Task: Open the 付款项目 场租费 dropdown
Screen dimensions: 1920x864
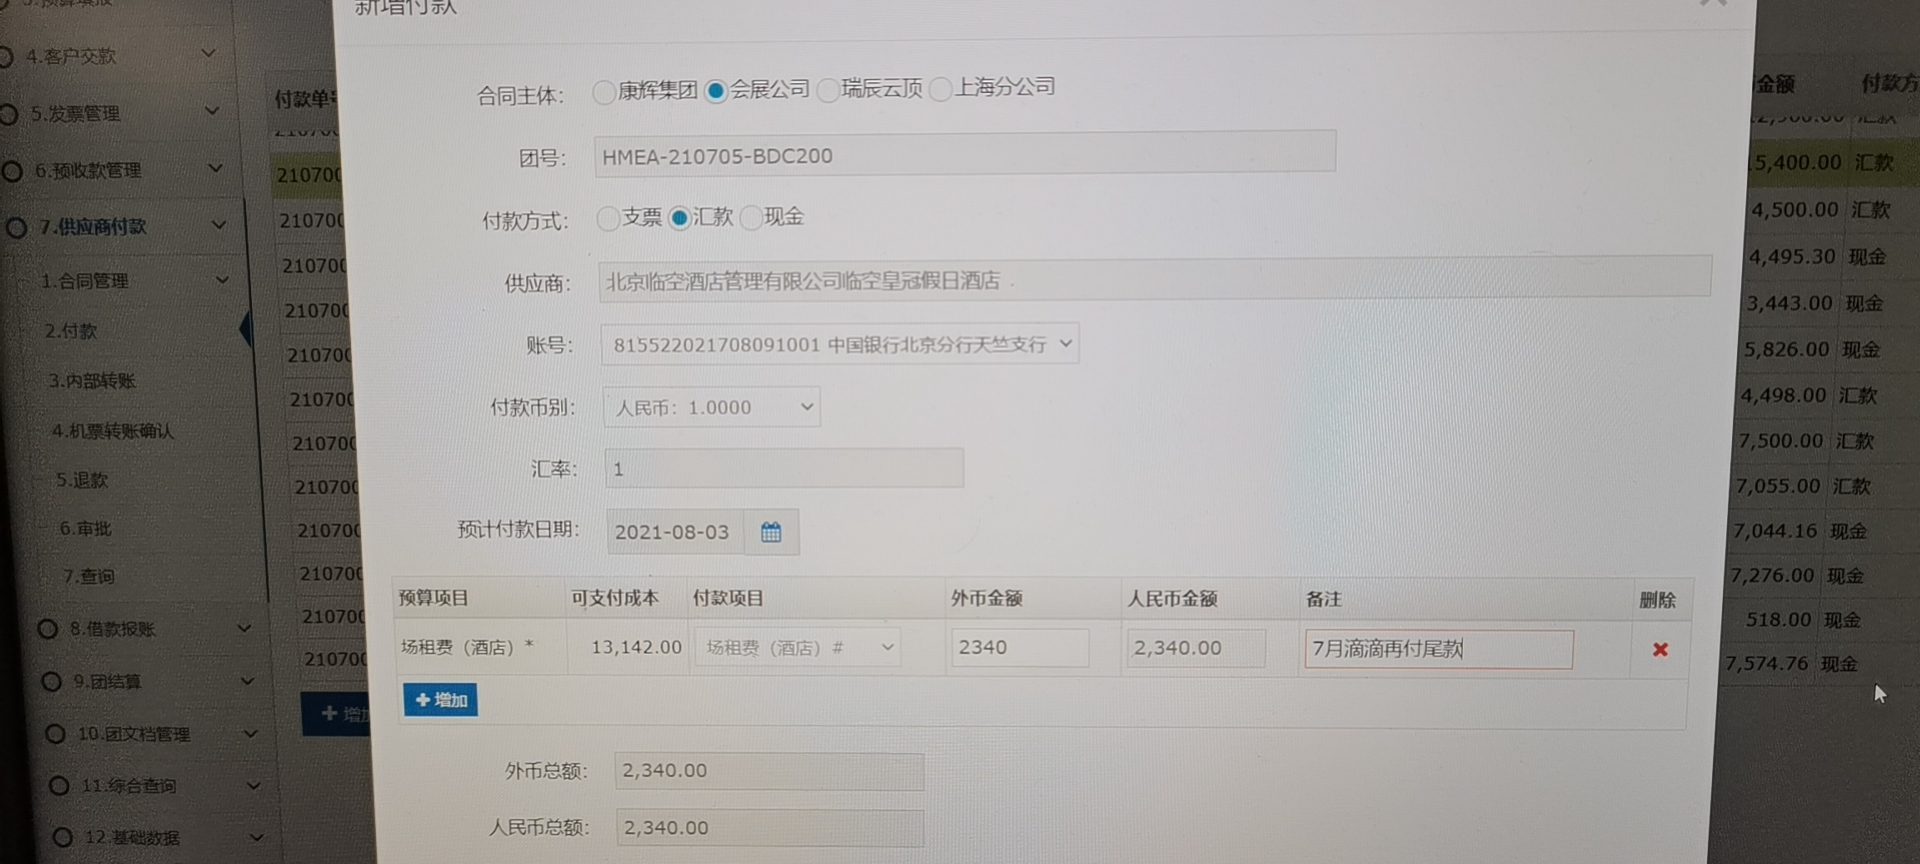Action: coord(798,648)
